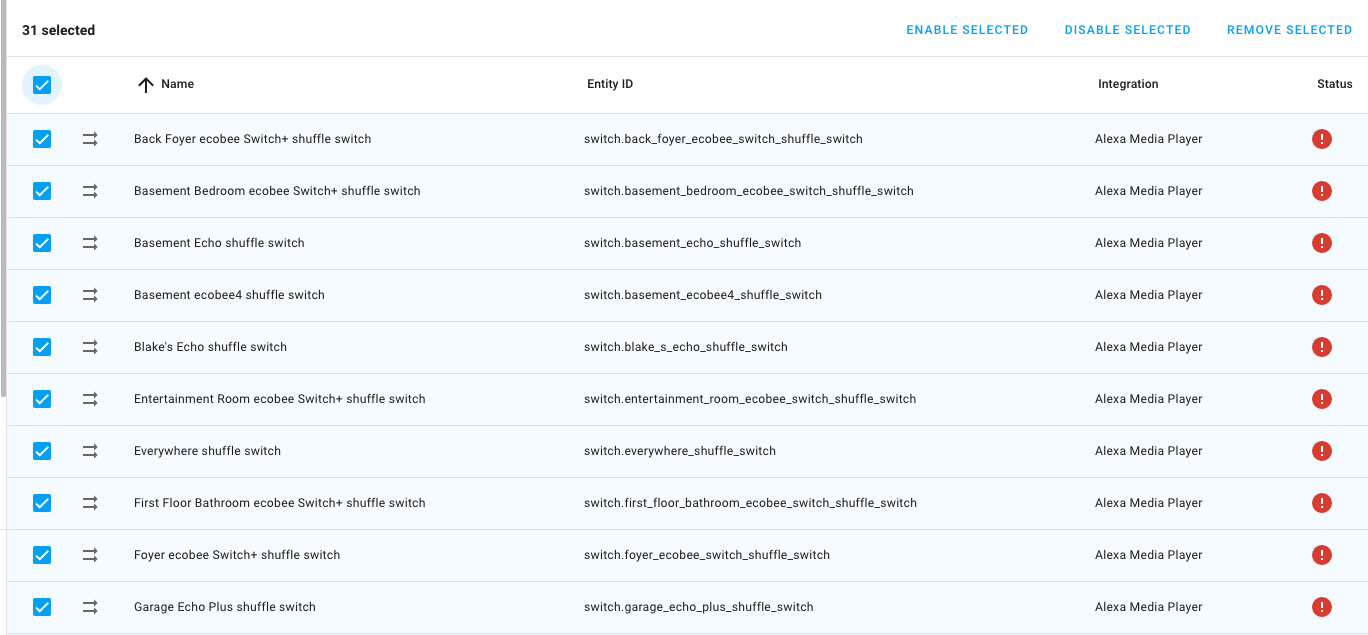Screen dimensions: 1368x635
Task: Click the error status icon for Basement Echo shuffle switch
Action: (x=1322, y=242)
